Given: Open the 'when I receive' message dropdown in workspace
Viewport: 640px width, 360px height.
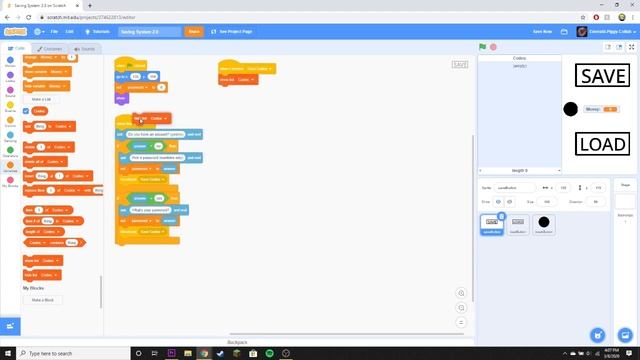Looking at the screenshot, I should coord(259,69).
